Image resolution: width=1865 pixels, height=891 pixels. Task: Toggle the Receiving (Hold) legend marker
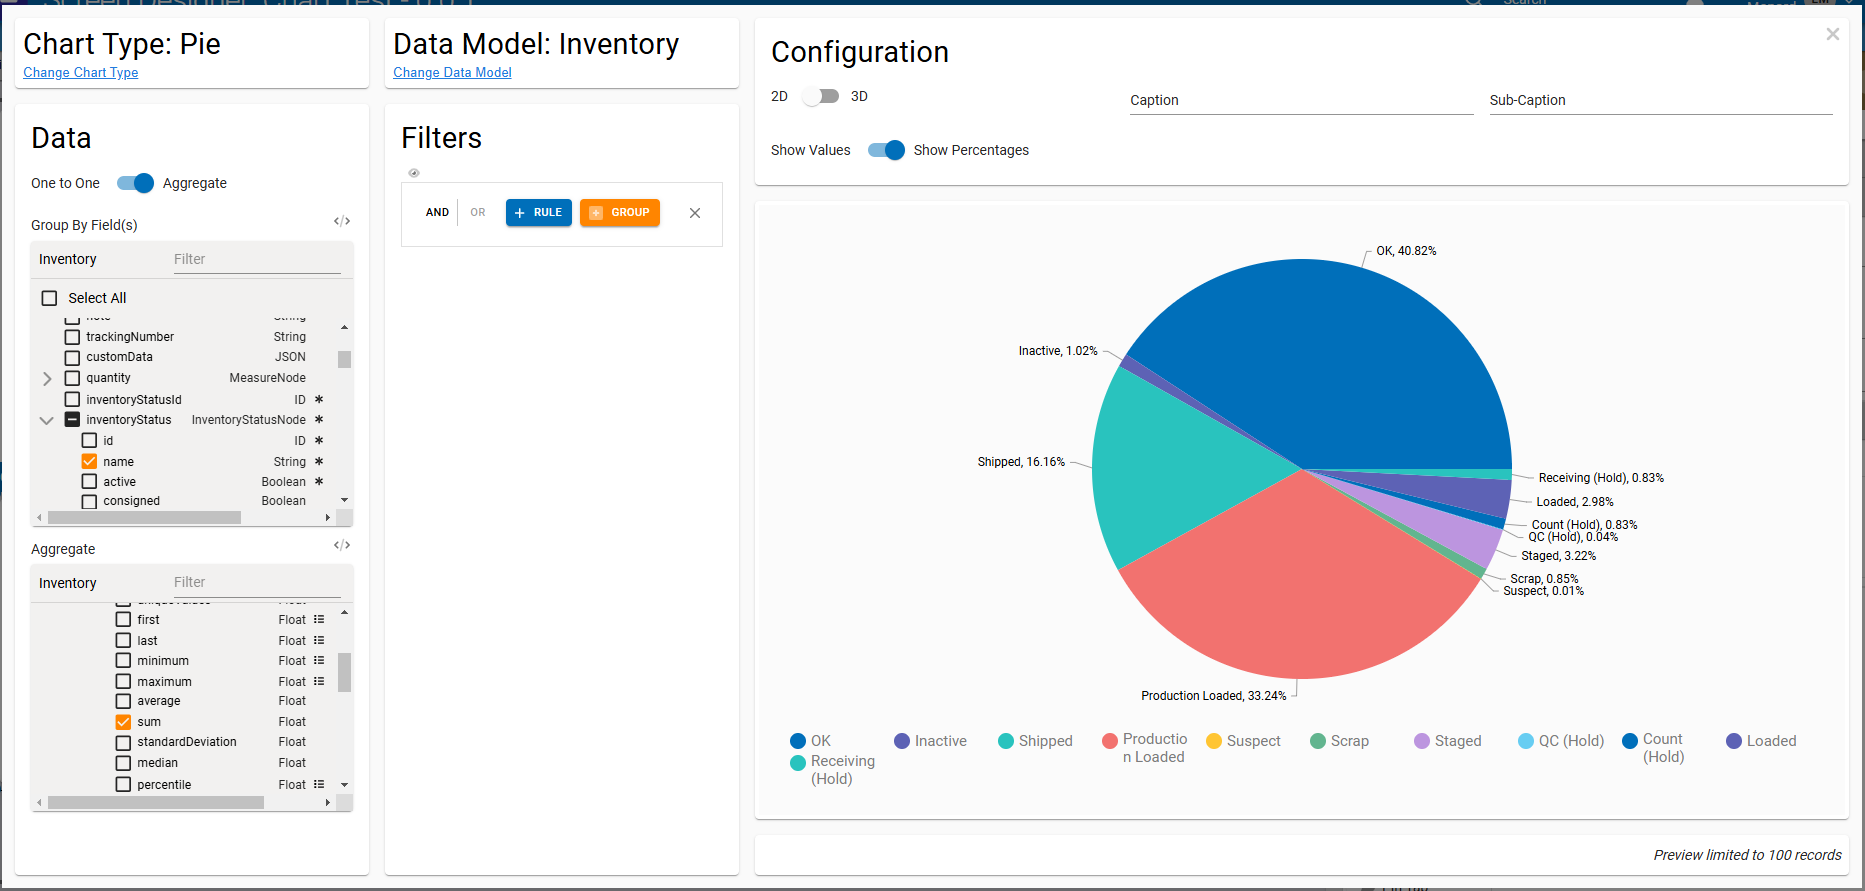[798, 763]
